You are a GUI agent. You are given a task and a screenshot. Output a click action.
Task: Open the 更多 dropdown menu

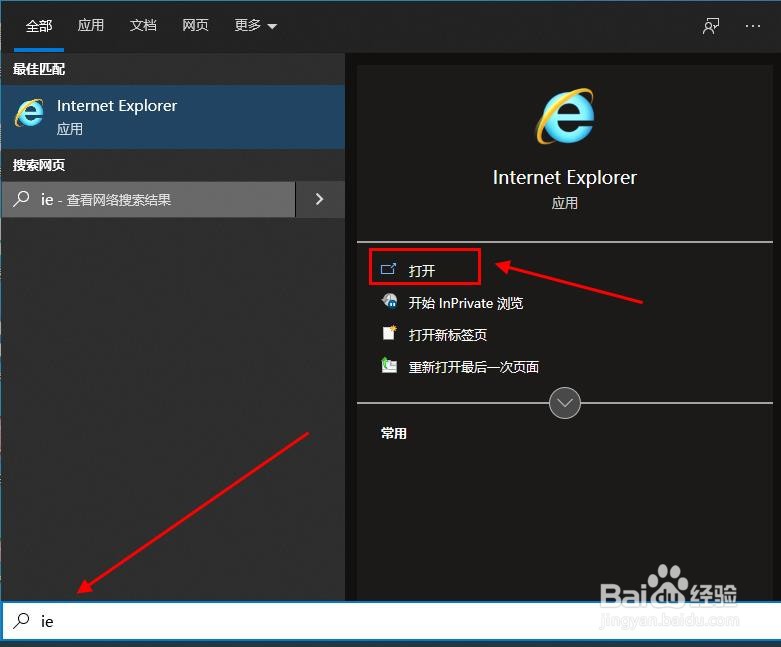256,25
